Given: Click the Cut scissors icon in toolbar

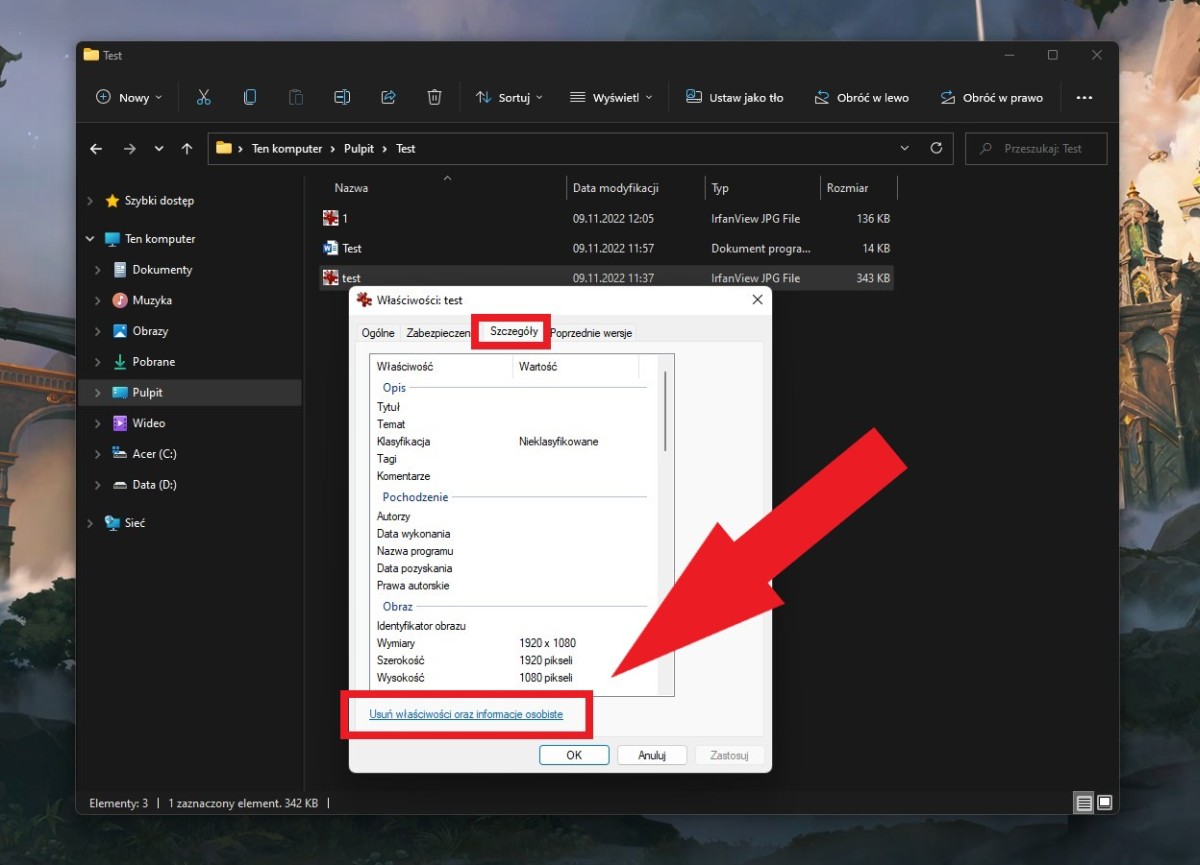Looking at the screenshot, I should point(204,97).
